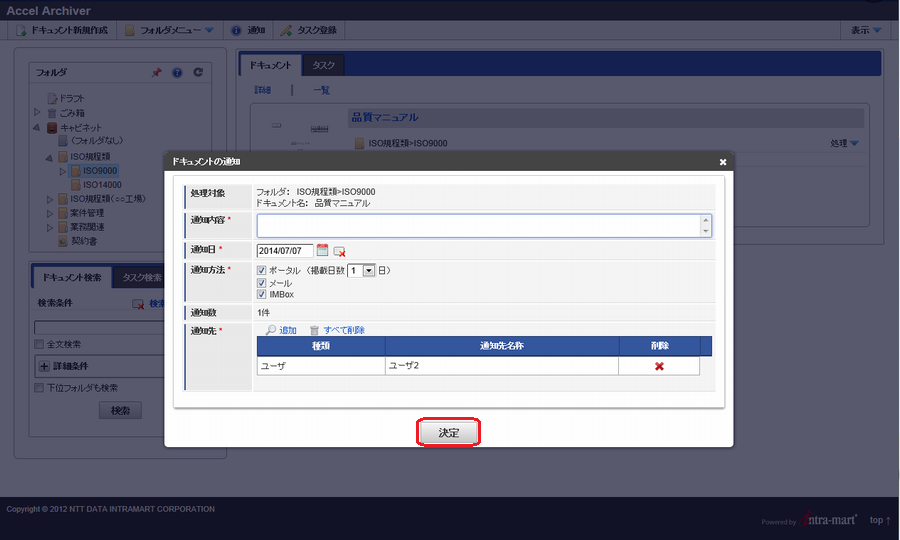
Task: Click the 通知先名称 column header
Action: 502,346
